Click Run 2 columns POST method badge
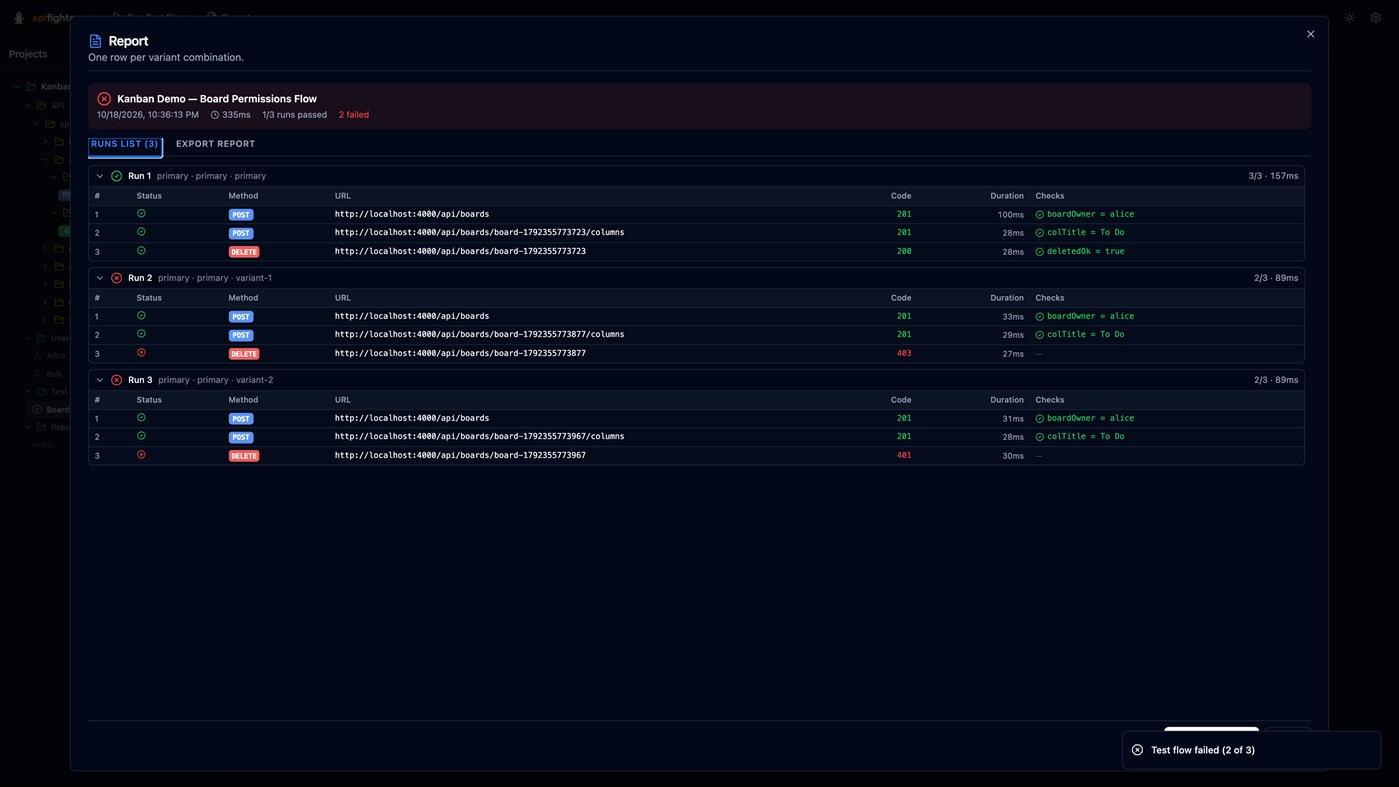Viewport: 1399px width, 787px height. coord(241,335)
